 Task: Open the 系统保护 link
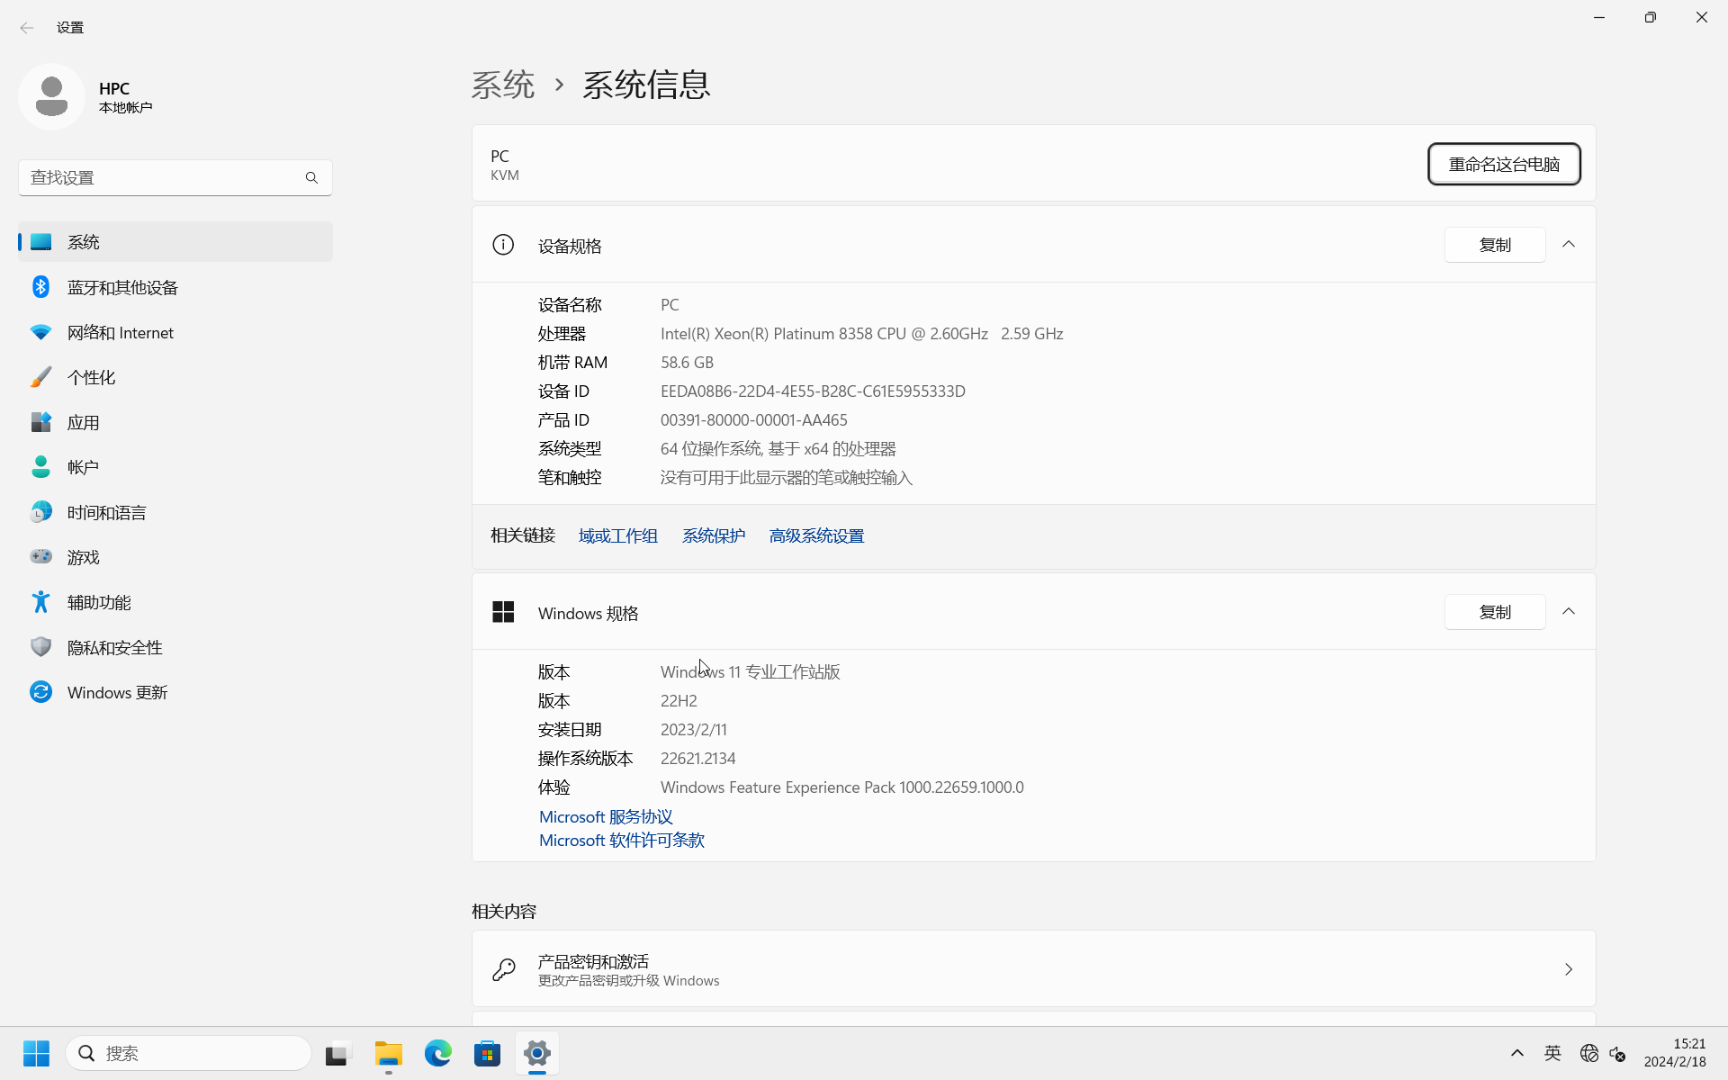point(714,536)
